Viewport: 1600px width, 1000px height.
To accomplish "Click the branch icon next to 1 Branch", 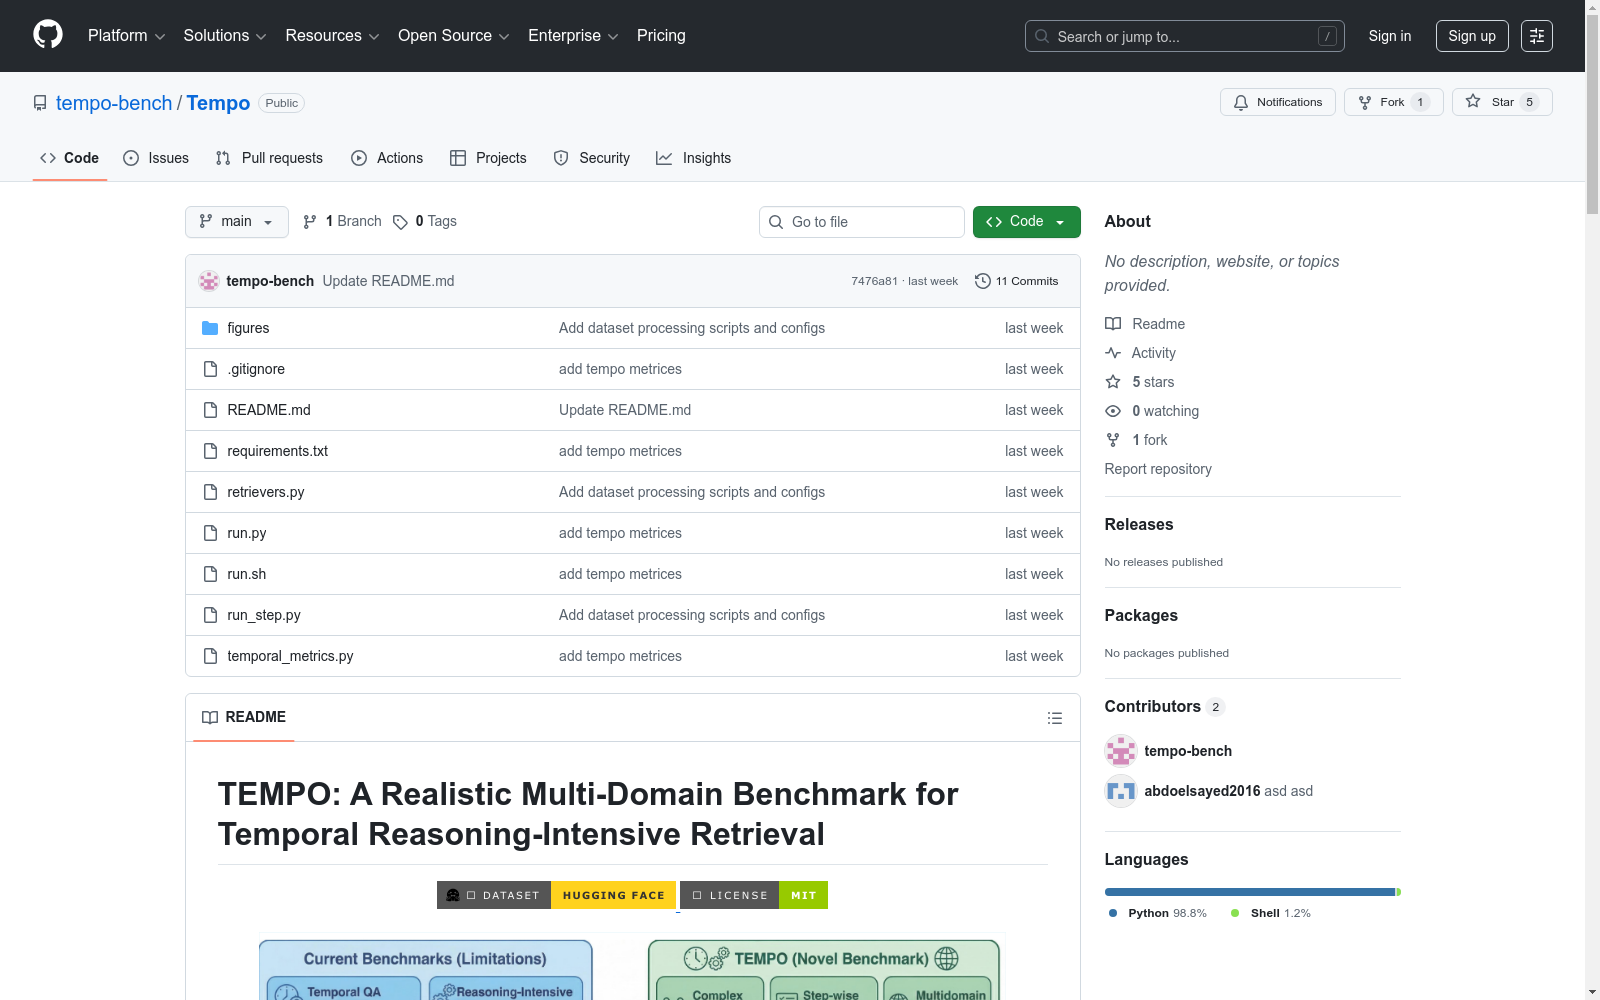I will pyautogui.click(x=310, y=222).
